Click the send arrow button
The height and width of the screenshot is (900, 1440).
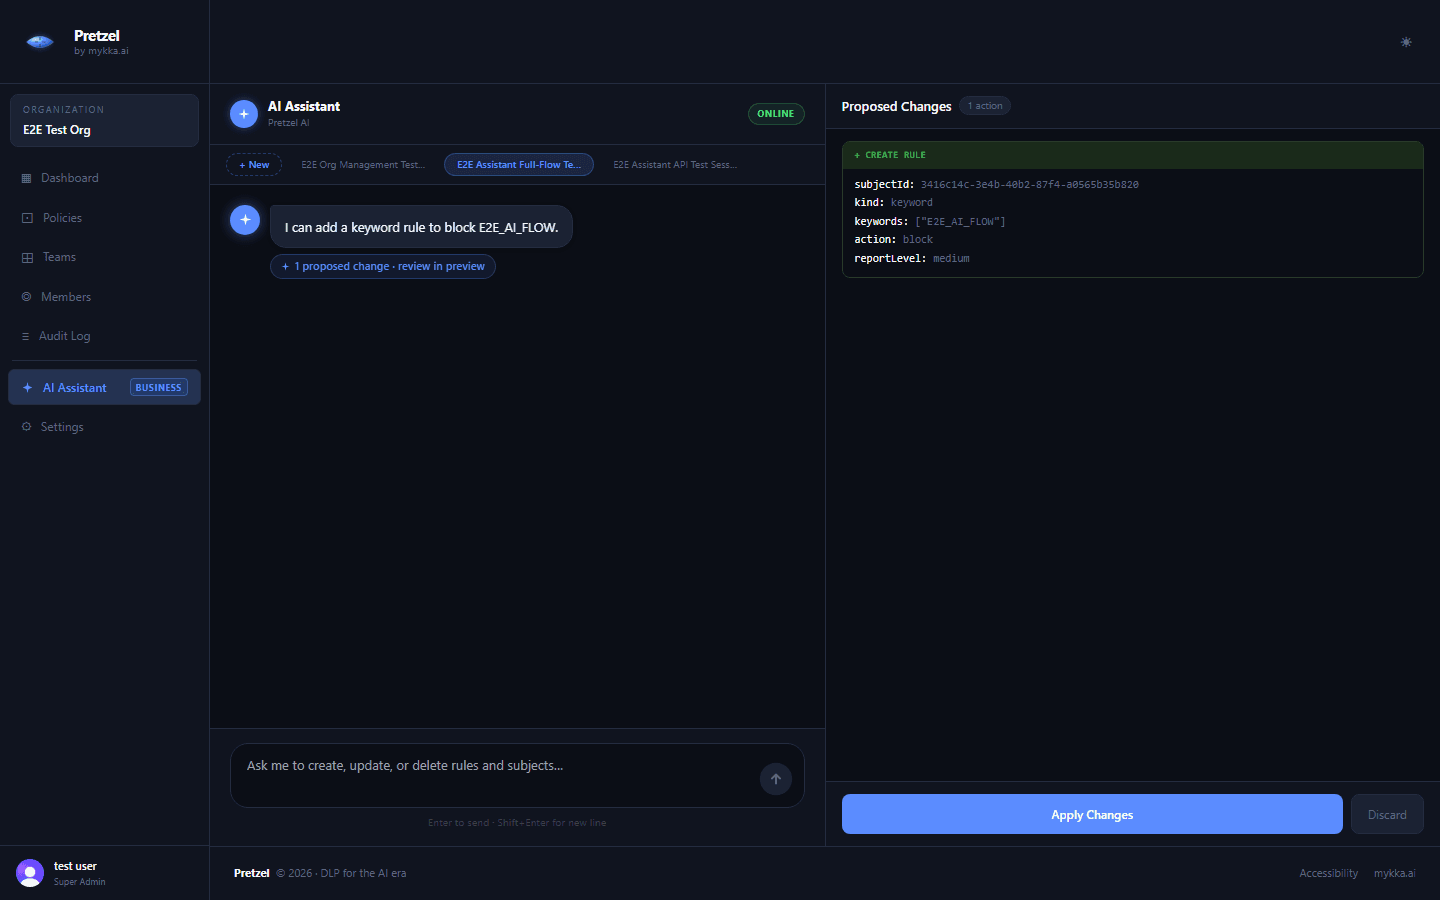coord(776,779)
